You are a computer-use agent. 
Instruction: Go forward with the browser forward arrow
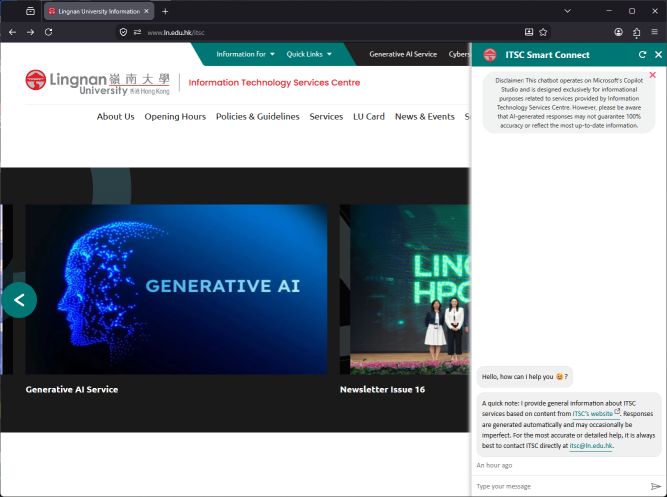[x=30, y=32]
